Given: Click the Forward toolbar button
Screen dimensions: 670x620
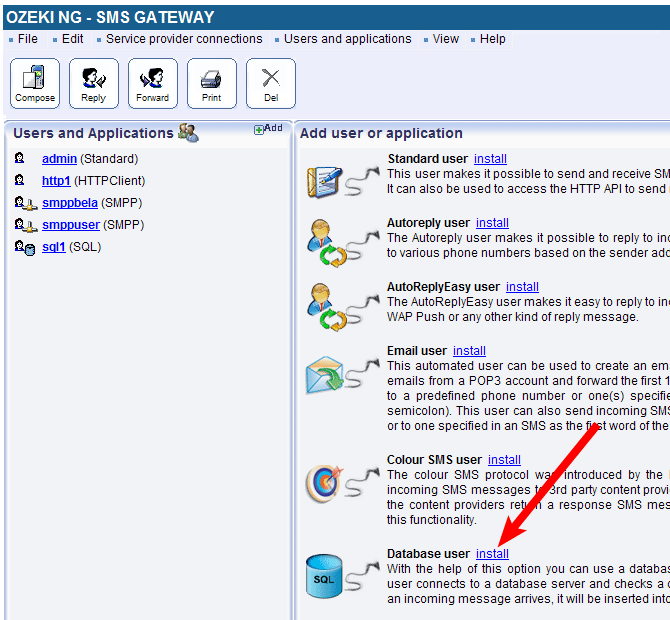Looking at the screenshot, I should click(153, 83).
